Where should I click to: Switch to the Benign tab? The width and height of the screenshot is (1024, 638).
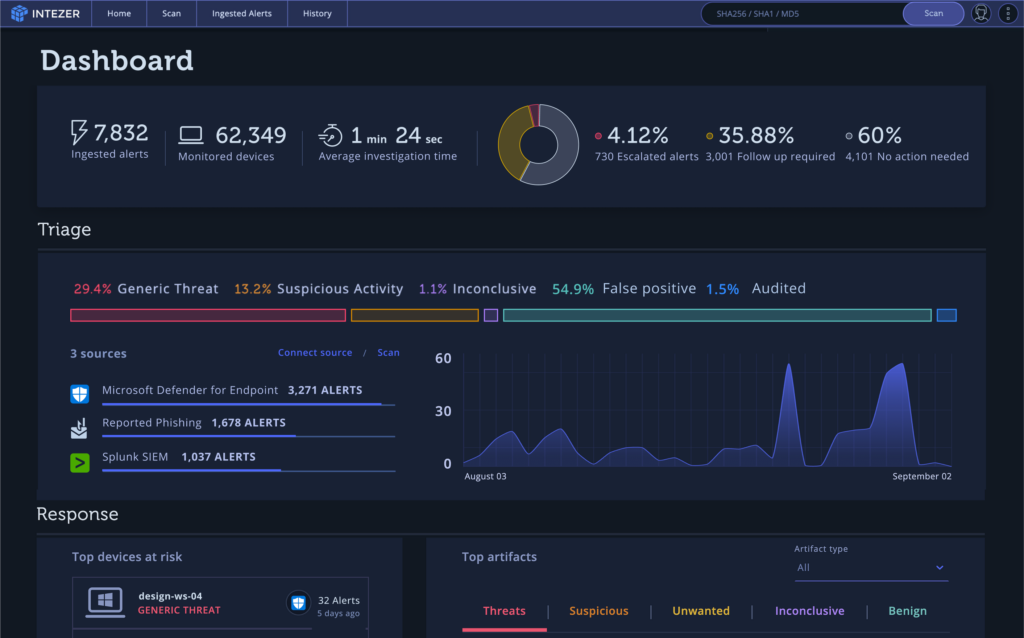pos(907,611)
